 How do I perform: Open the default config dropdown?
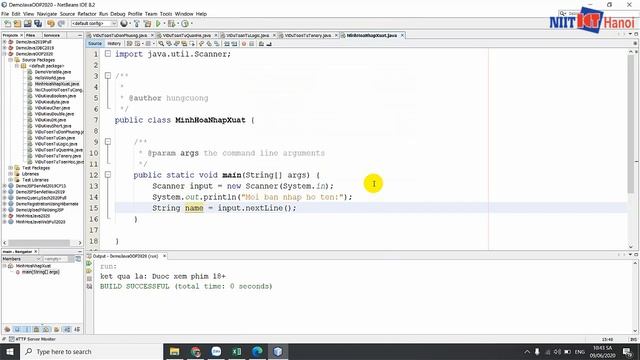coord(94,24)
